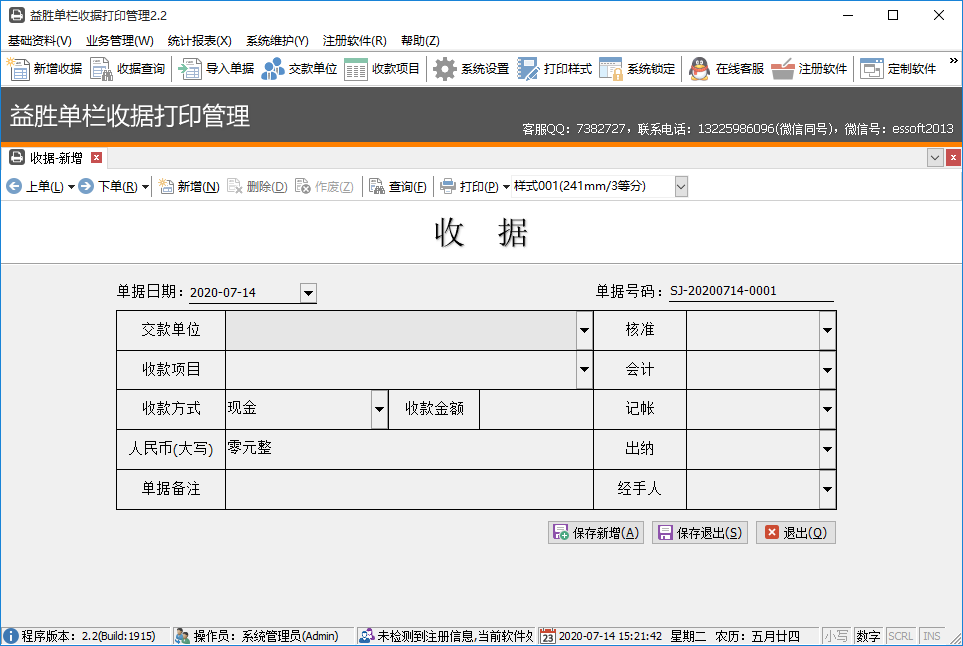Open the 打印样式 toolbar item

554,69
